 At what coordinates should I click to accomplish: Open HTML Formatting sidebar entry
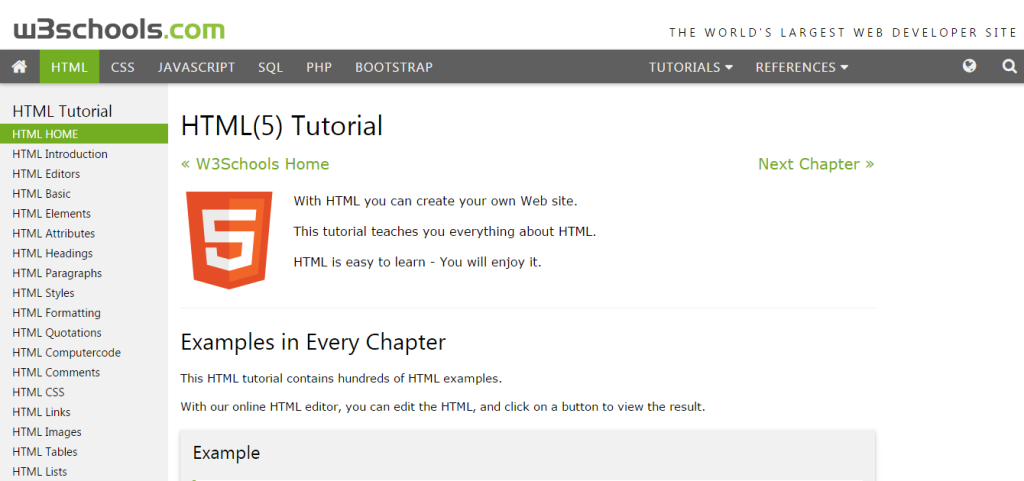click(x=57, y=313)
